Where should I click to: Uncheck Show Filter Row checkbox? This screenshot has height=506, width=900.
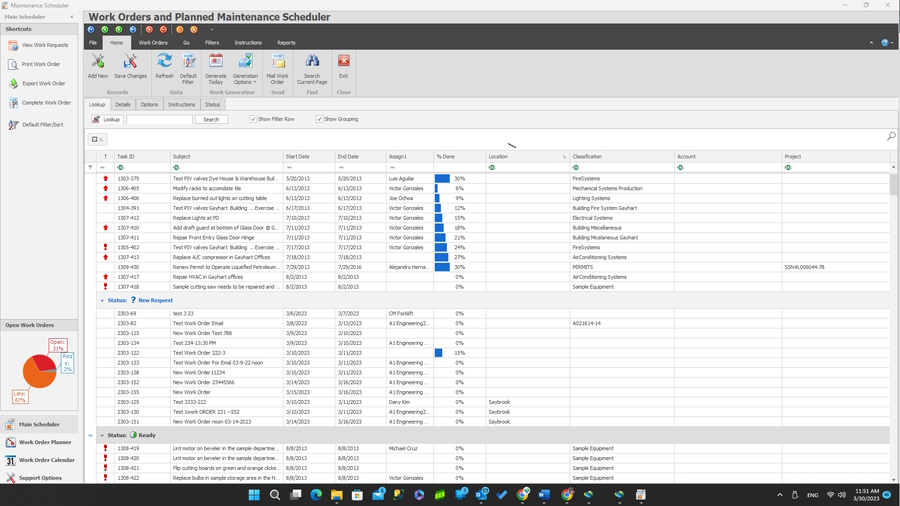point(253,119)
